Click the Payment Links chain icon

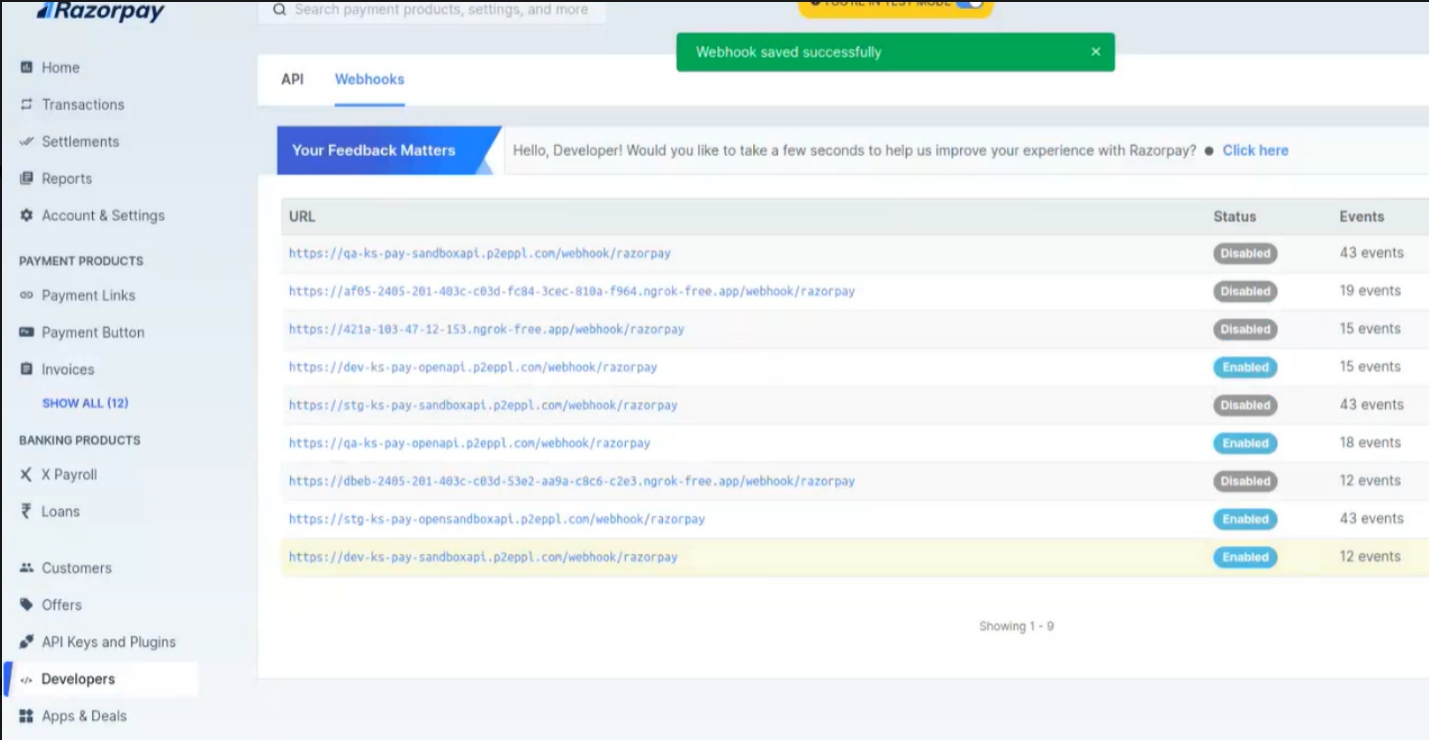pyautogui.click(x=27, y=295)
